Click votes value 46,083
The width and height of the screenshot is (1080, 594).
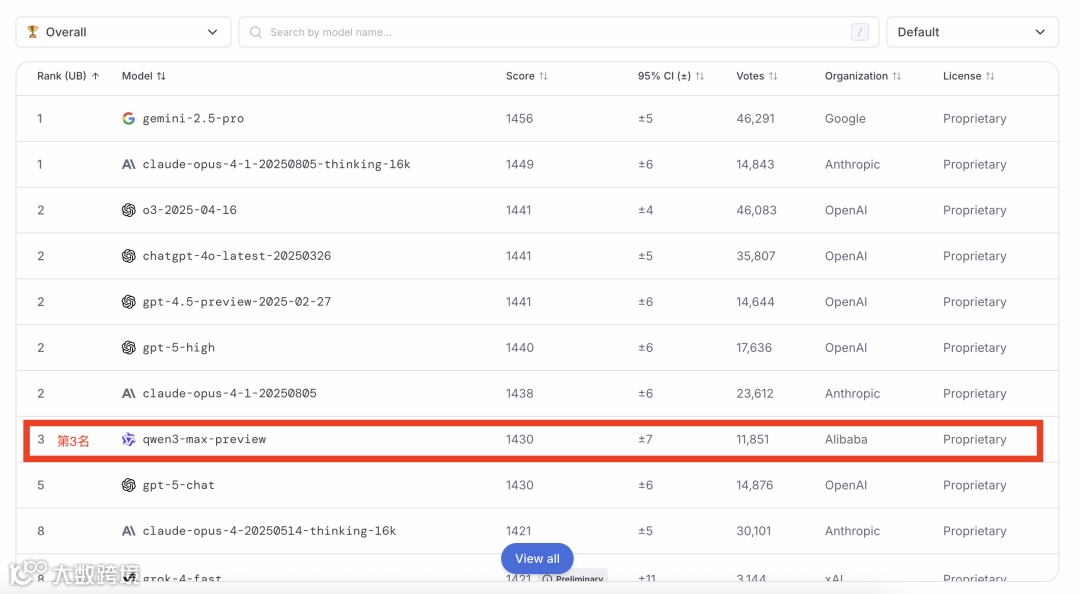pyautogui.click(x=756, y=210)
